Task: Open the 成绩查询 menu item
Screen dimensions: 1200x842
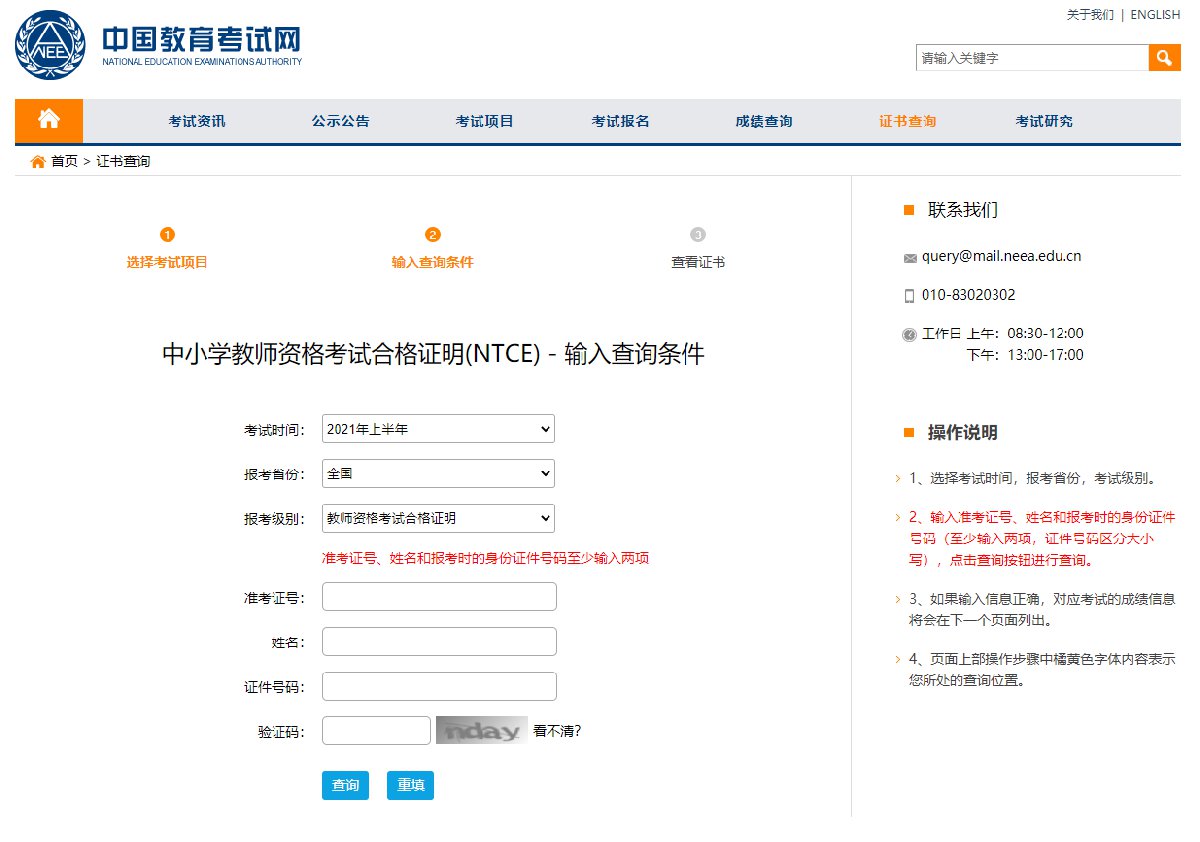Action: point(764,121)
